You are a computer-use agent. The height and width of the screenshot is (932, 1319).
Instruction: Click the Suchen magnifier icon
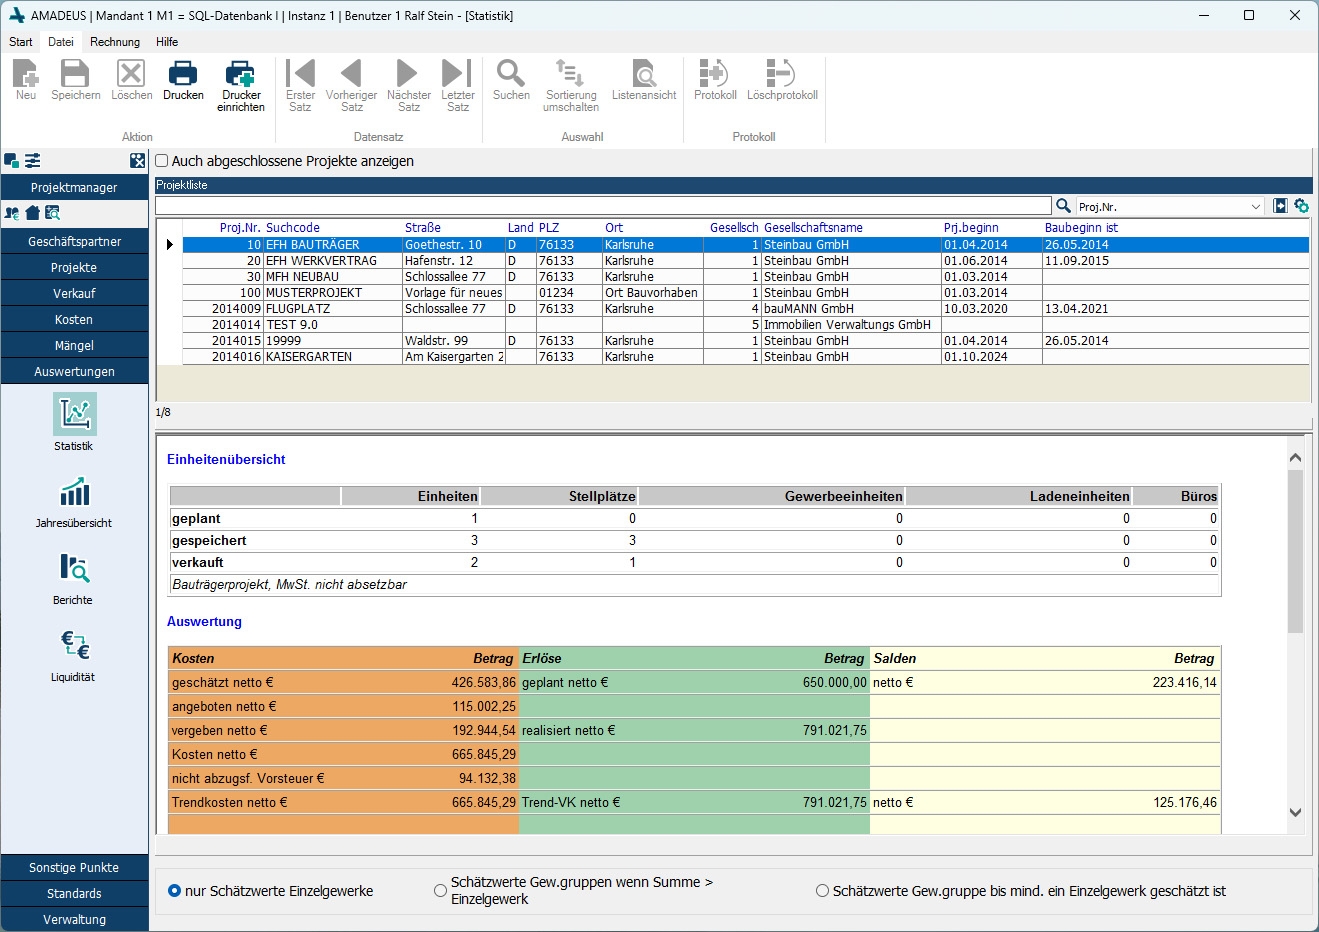[x=511, y=75]
